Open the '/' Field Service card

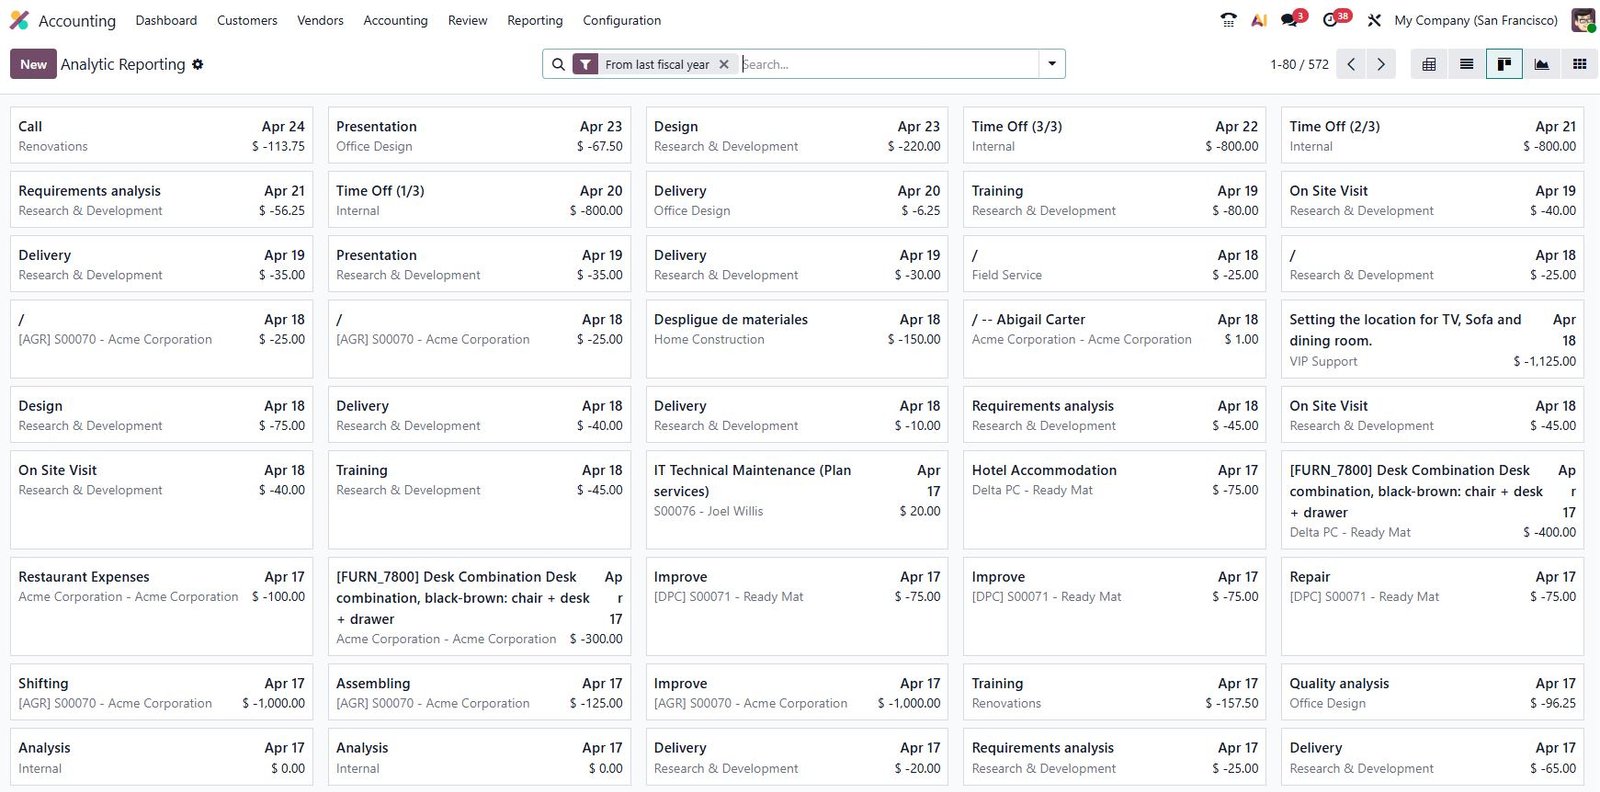tap(1115, 264)
